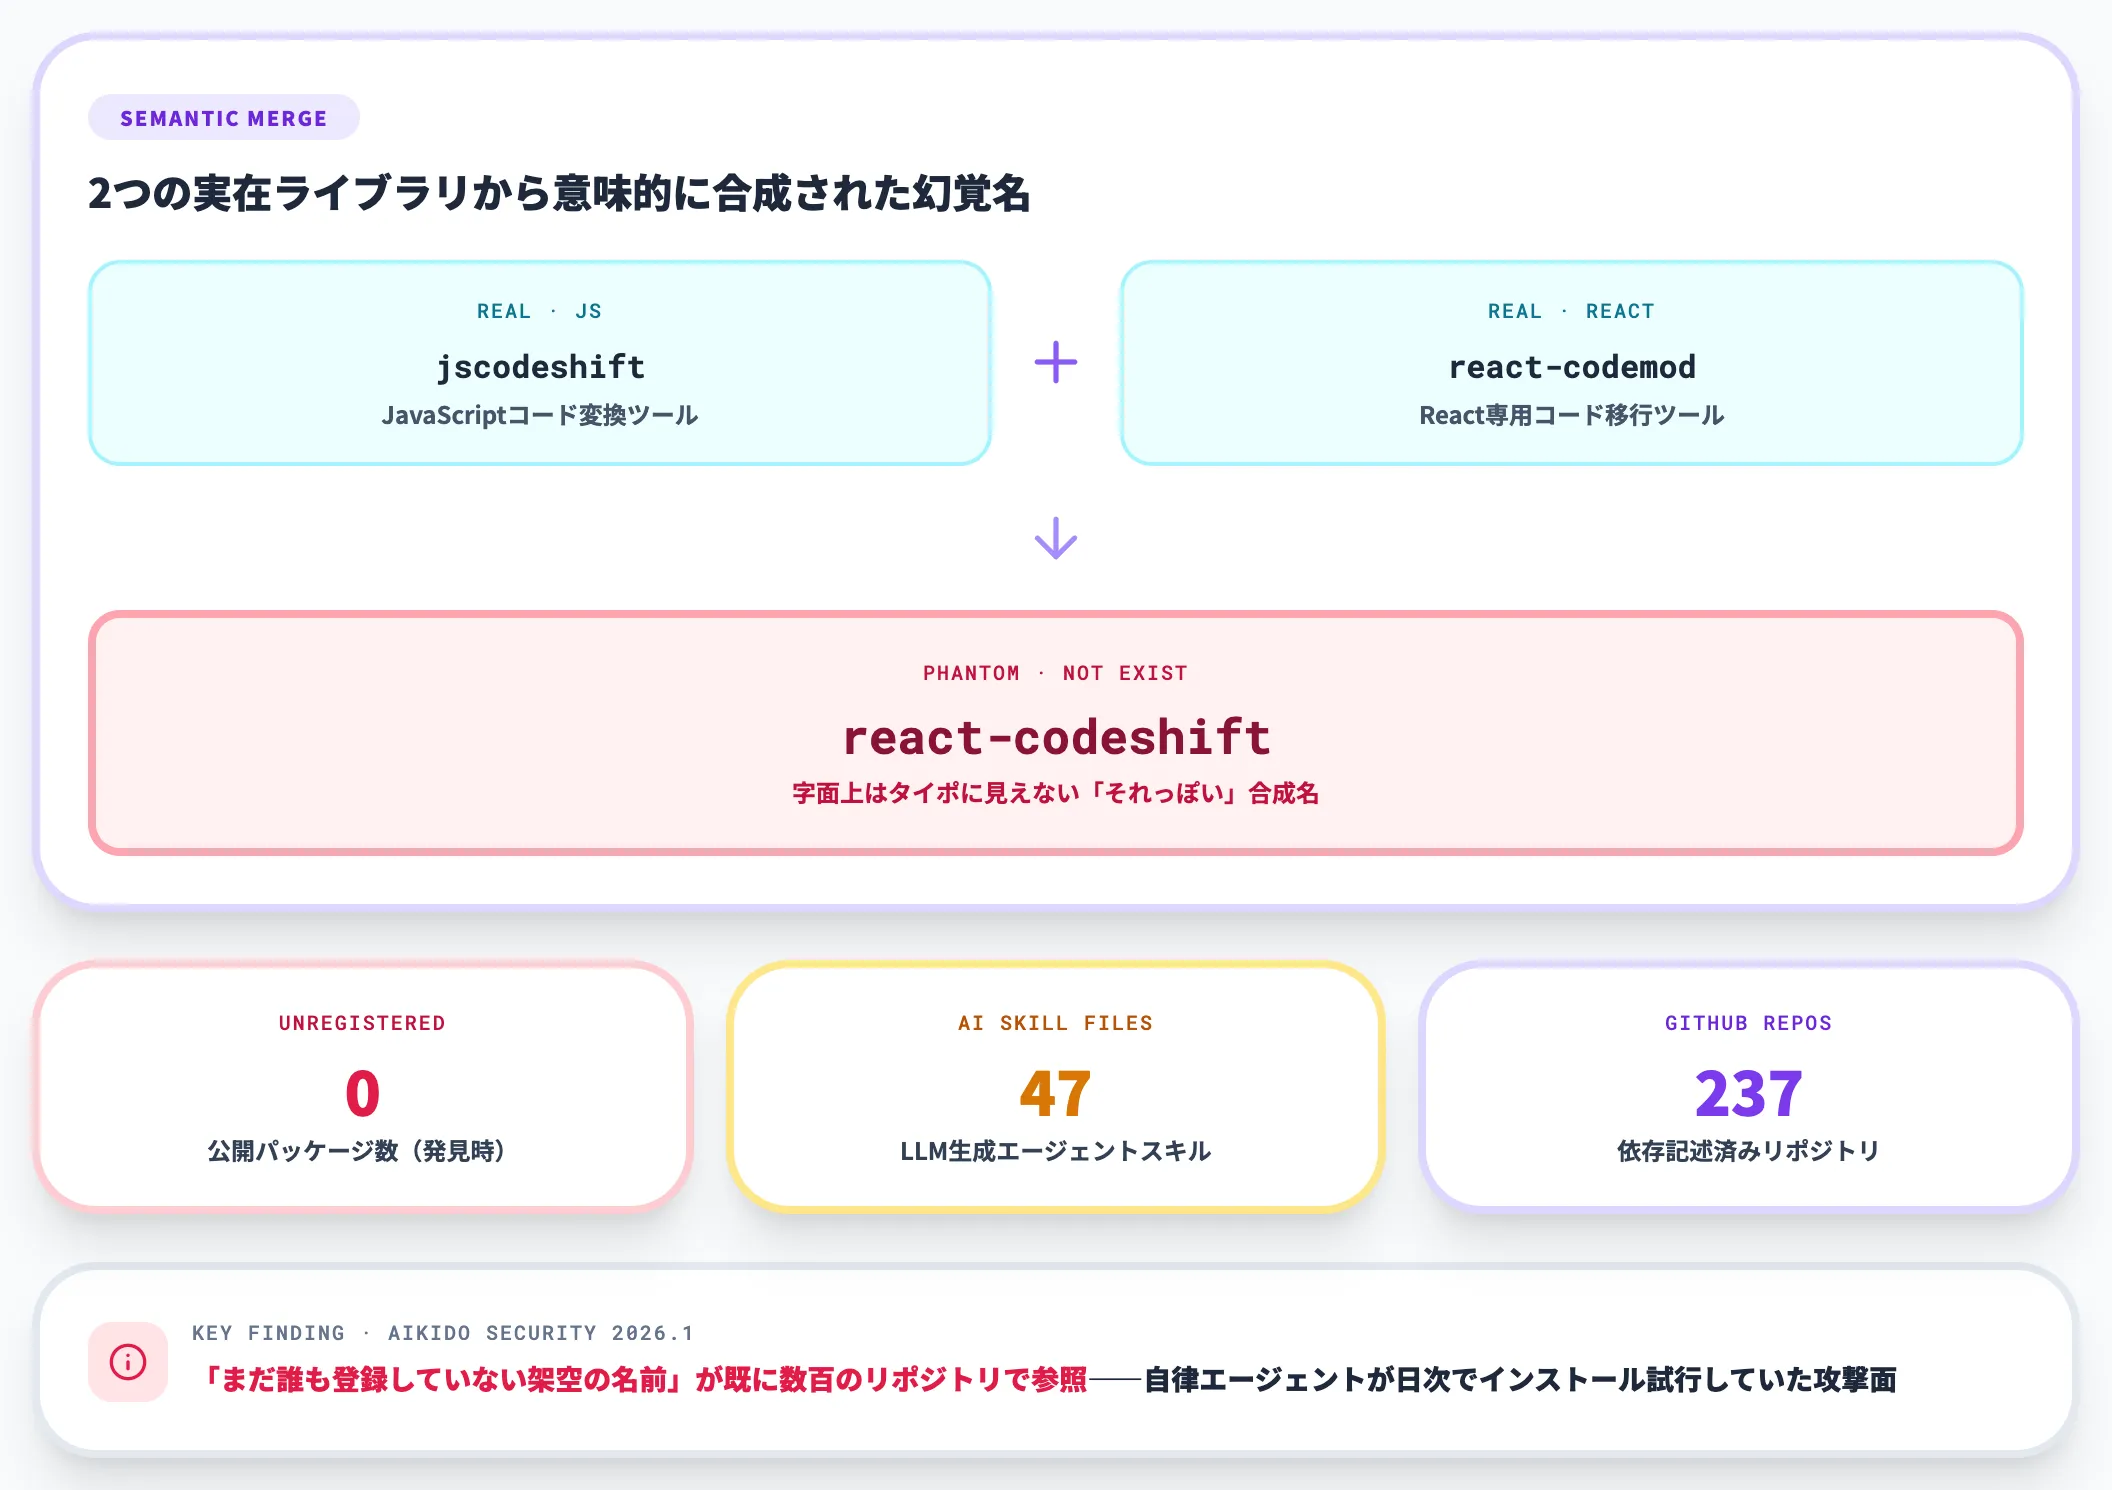Click the 237 value
This screenshot has width=2112, height=1490.
click(1749, 1093)
